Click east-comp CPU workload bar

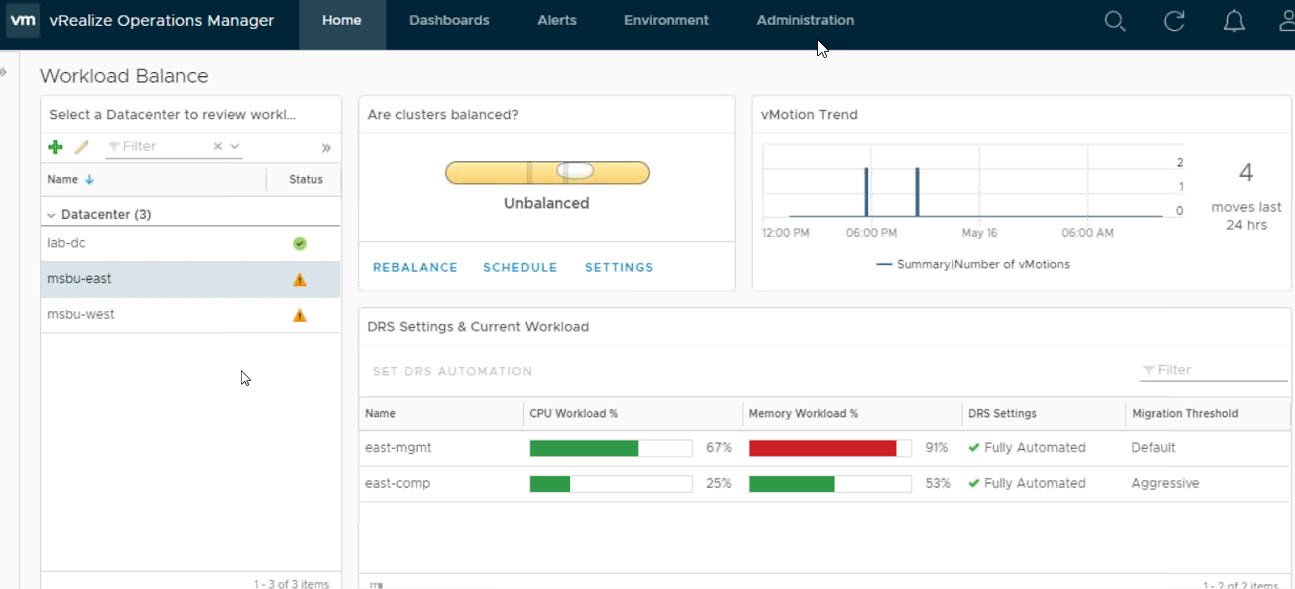610,484
